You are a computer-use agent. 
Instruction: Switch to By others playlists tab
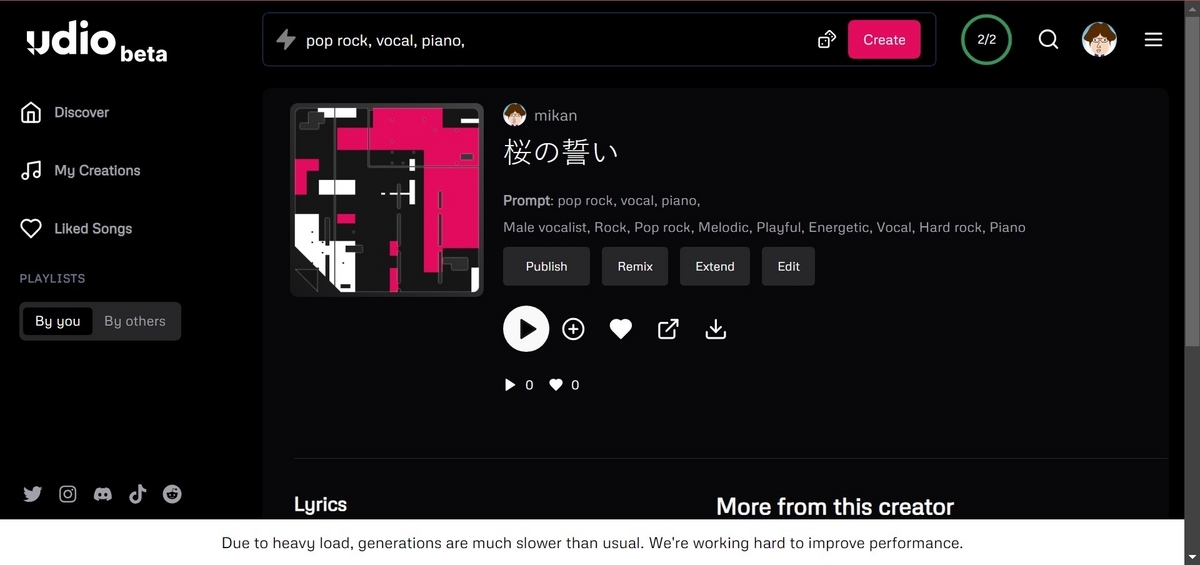pos(135,321)
